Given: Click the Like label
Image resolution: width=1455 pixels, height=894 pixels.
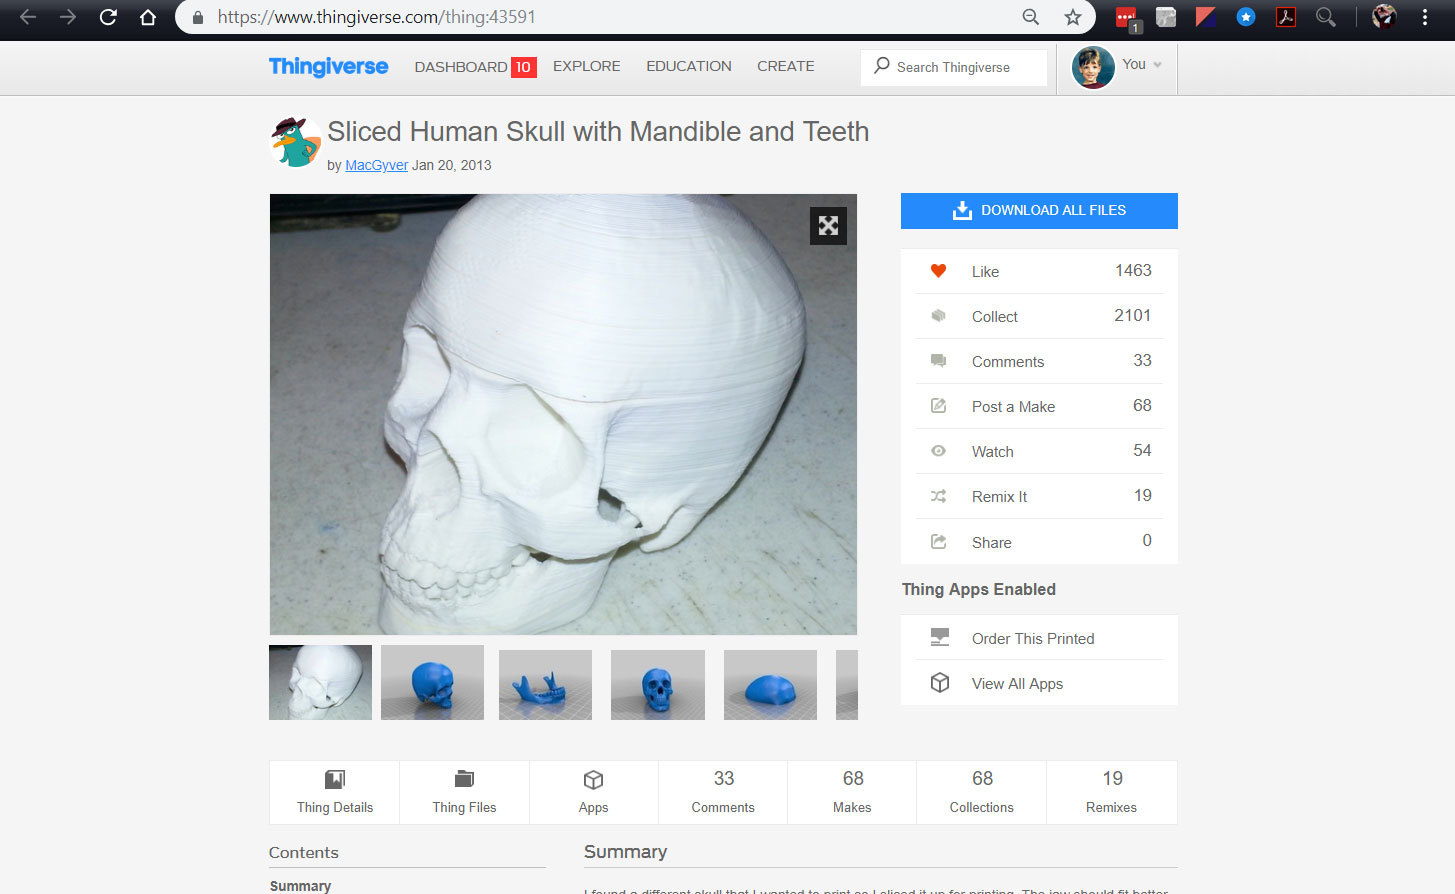Looking at the screenshot, I should 985,272.
